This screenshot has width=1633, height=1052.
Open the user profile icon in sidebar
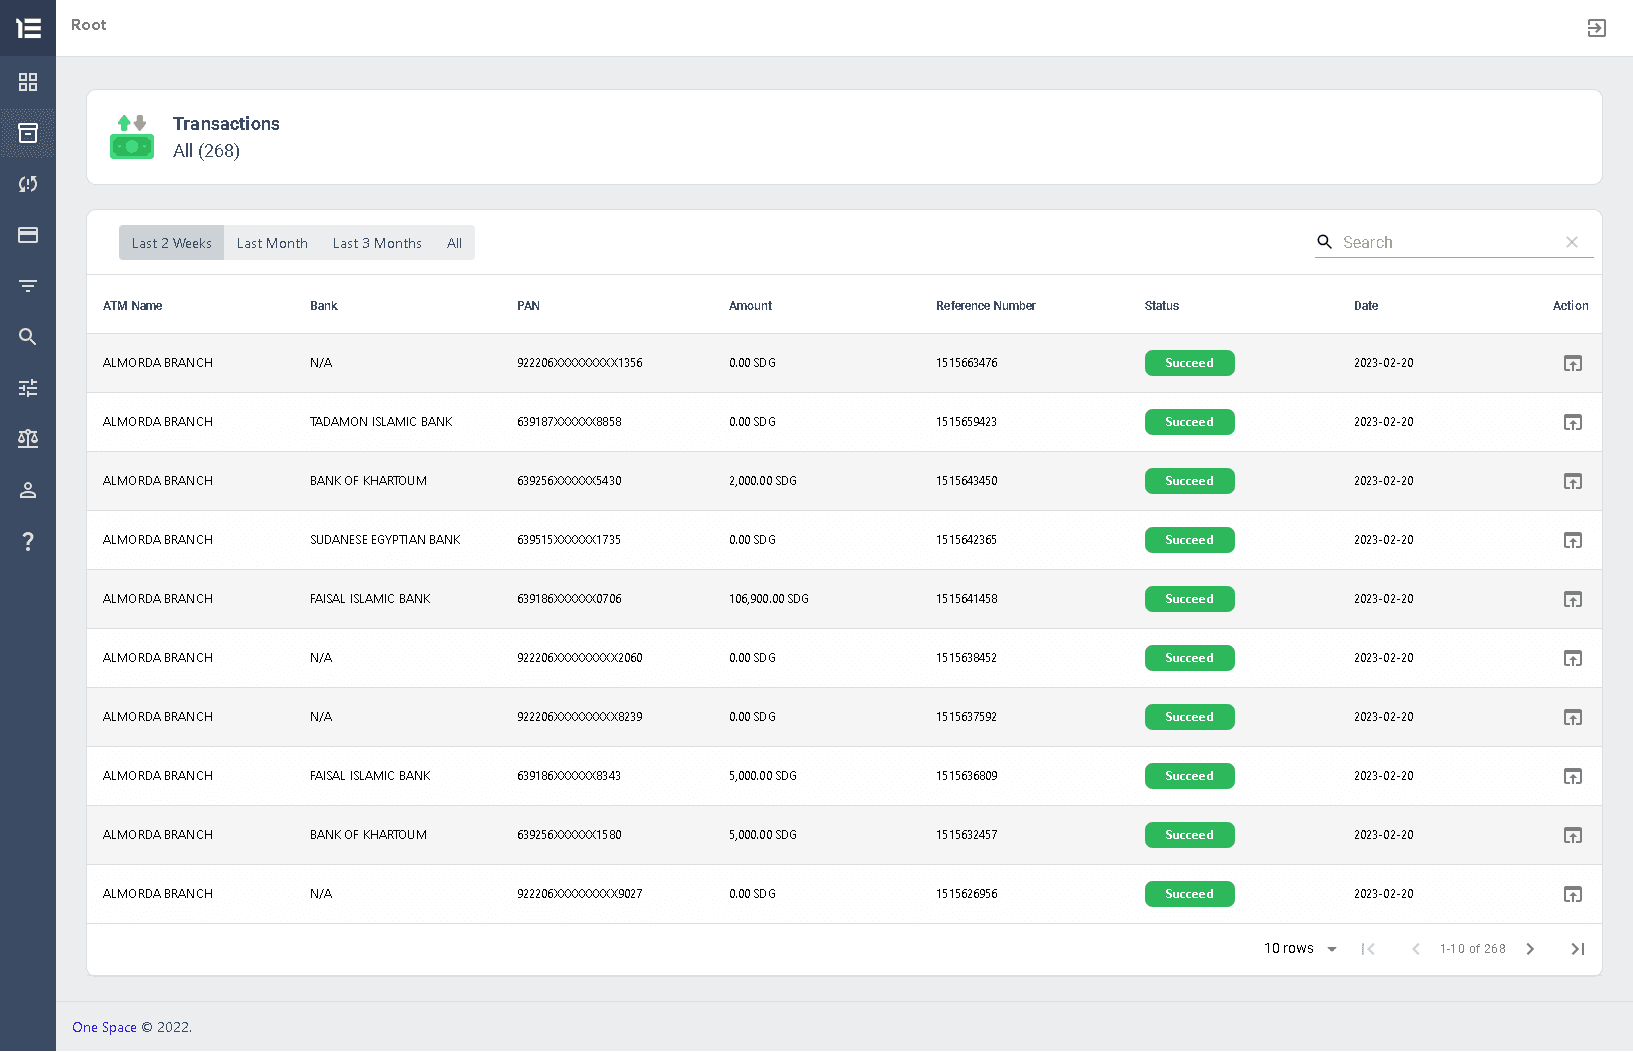tap(27, 490)
